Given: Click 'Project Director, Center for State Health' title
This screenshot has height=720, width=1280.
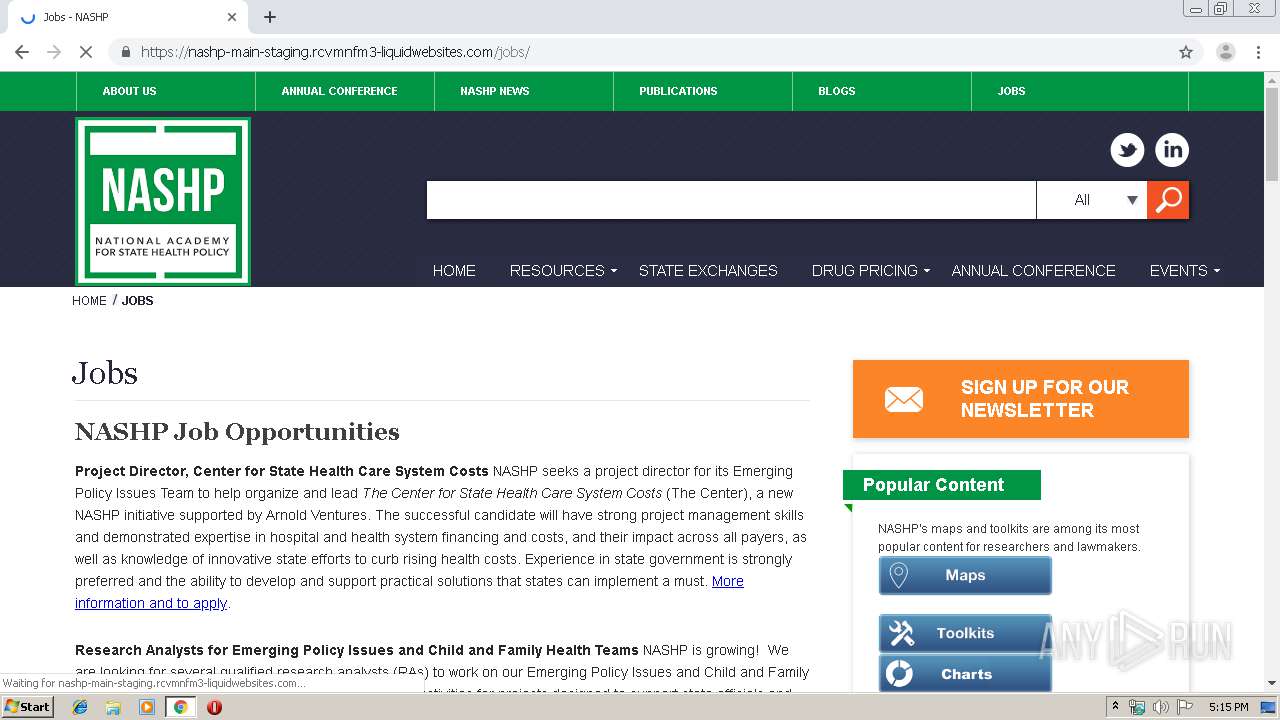Looking at the screenshot, I should click(x=282, y=471).
